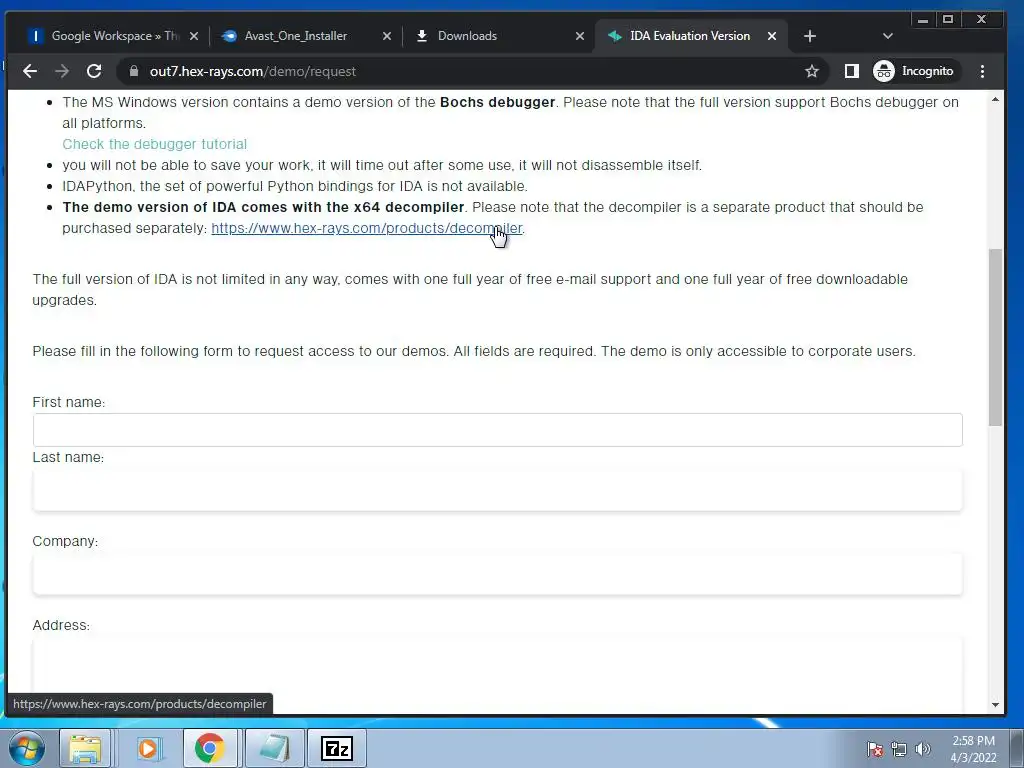Click the "Company:" label
Viewport: 1024px width, 768px height.
65,541
